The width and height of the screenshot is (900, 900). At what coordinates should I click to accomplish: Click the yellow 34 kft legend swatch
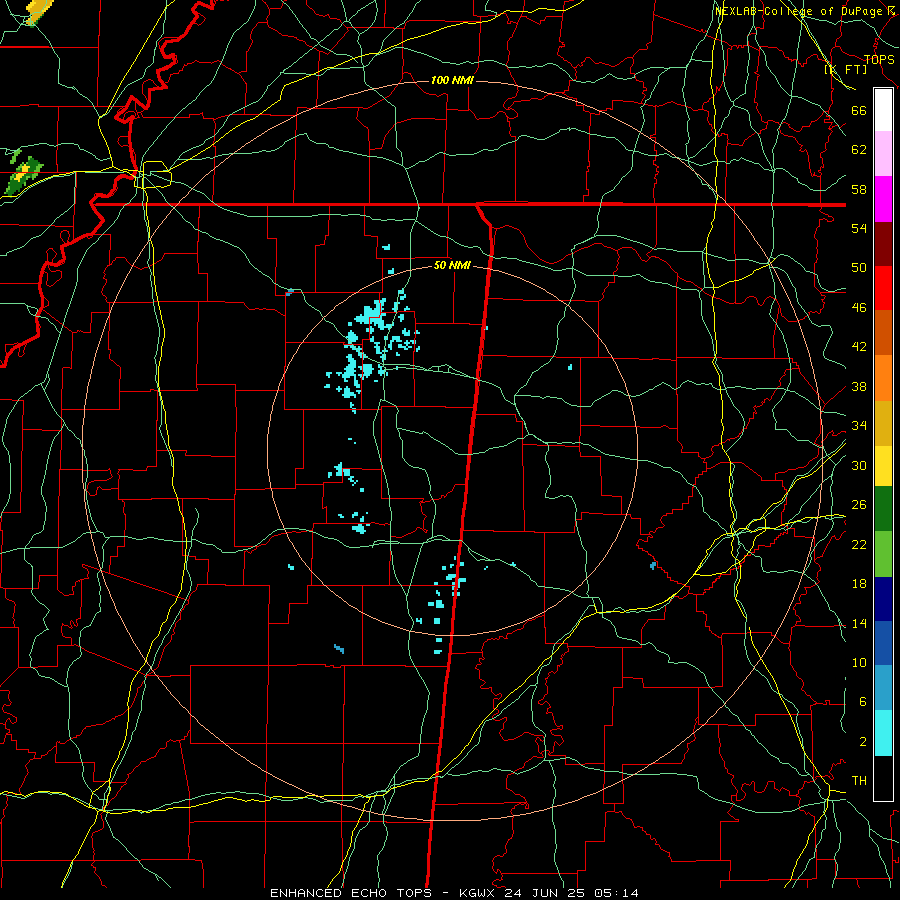click(883, 466)
